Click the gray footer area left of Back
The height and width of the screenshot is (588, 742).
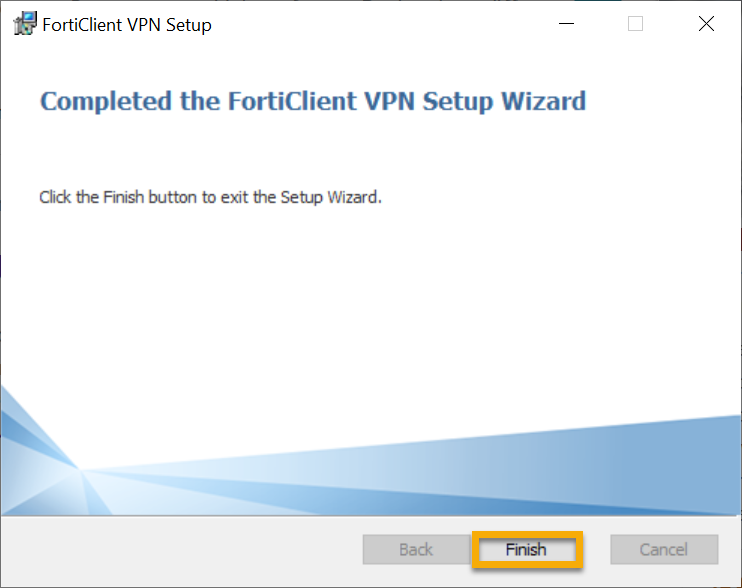pyautogui.click(x=180, y=549)
